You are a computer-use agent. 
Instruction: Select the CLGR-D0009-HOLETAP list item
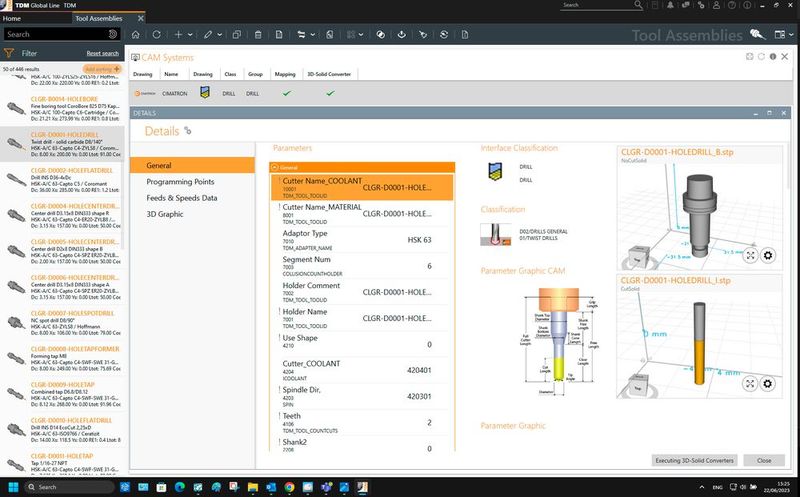(62, 394)
